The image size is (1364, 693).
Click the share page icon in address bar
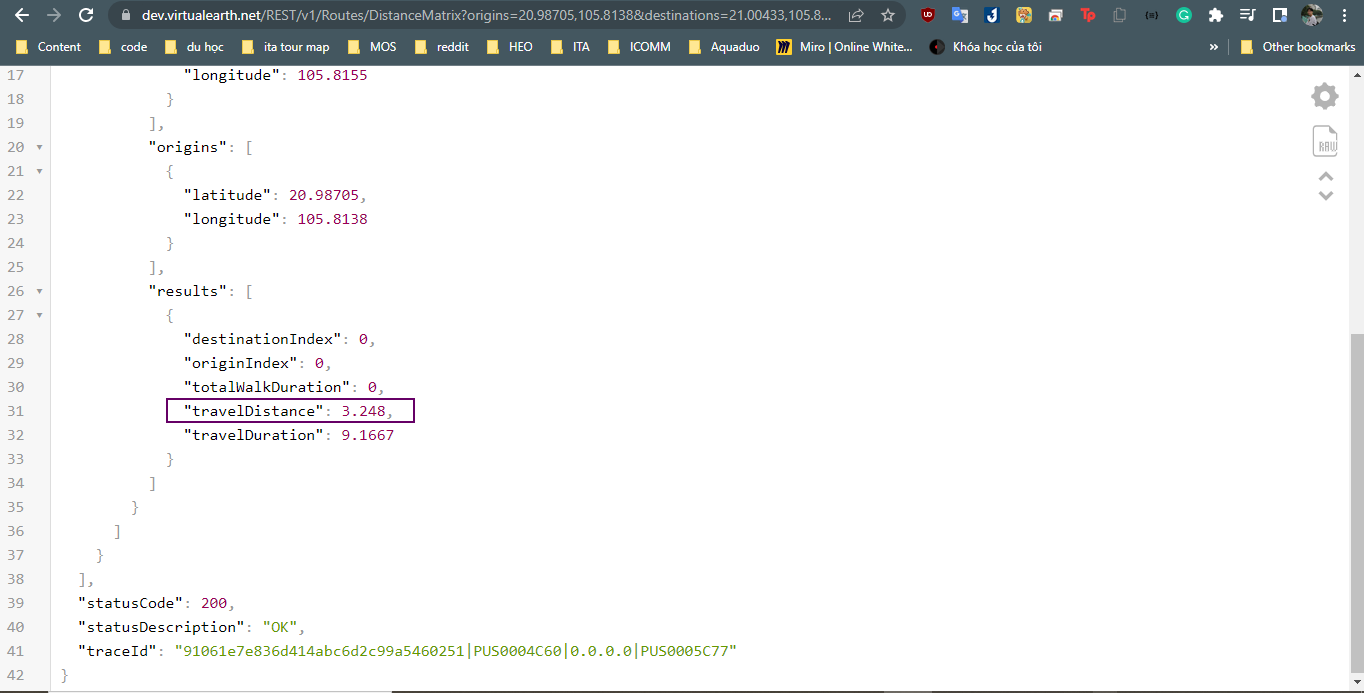(x=856, y=15)
